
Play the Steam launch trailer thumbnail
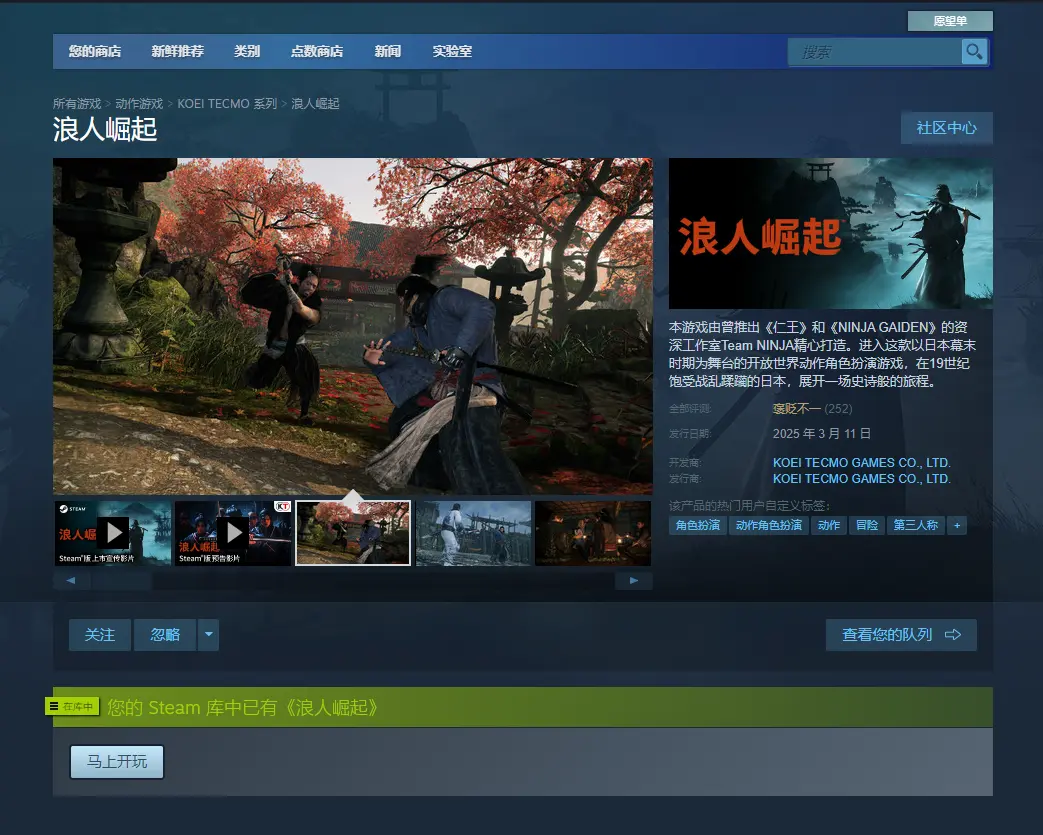point(112,533)
